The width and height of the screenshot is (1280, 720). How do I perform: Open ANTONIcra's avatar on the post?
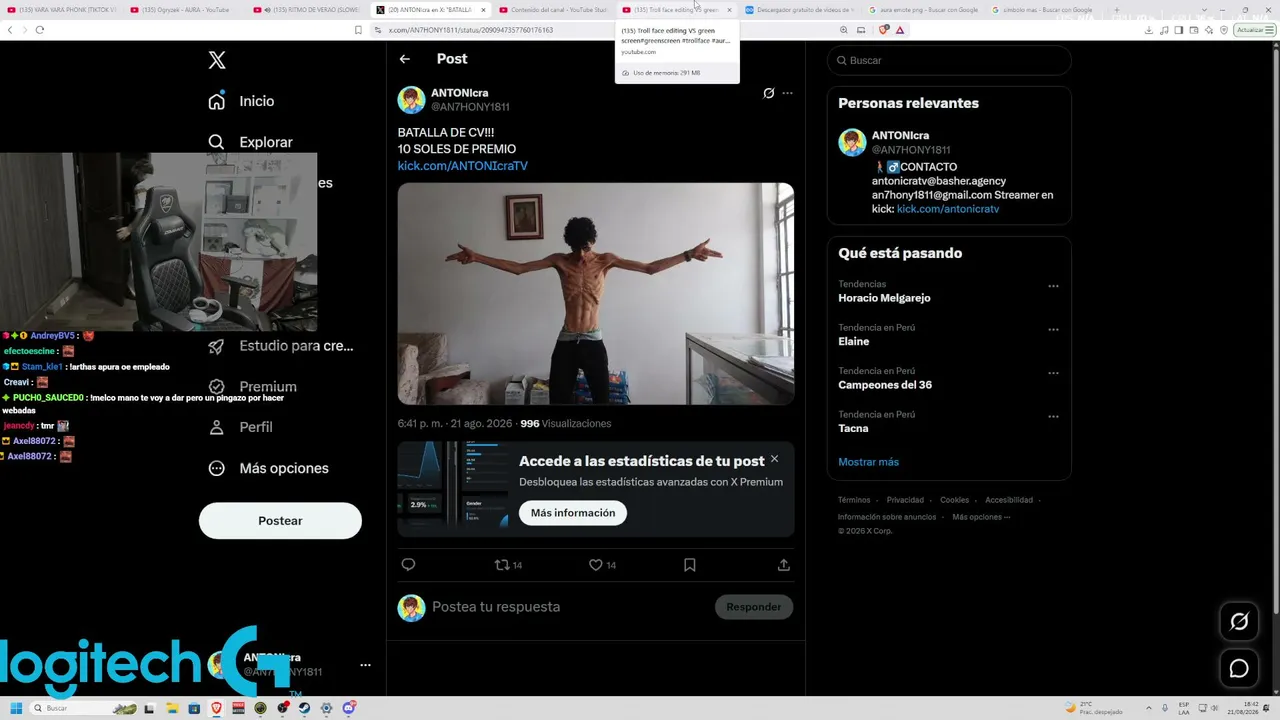click(x=411, y=100)
